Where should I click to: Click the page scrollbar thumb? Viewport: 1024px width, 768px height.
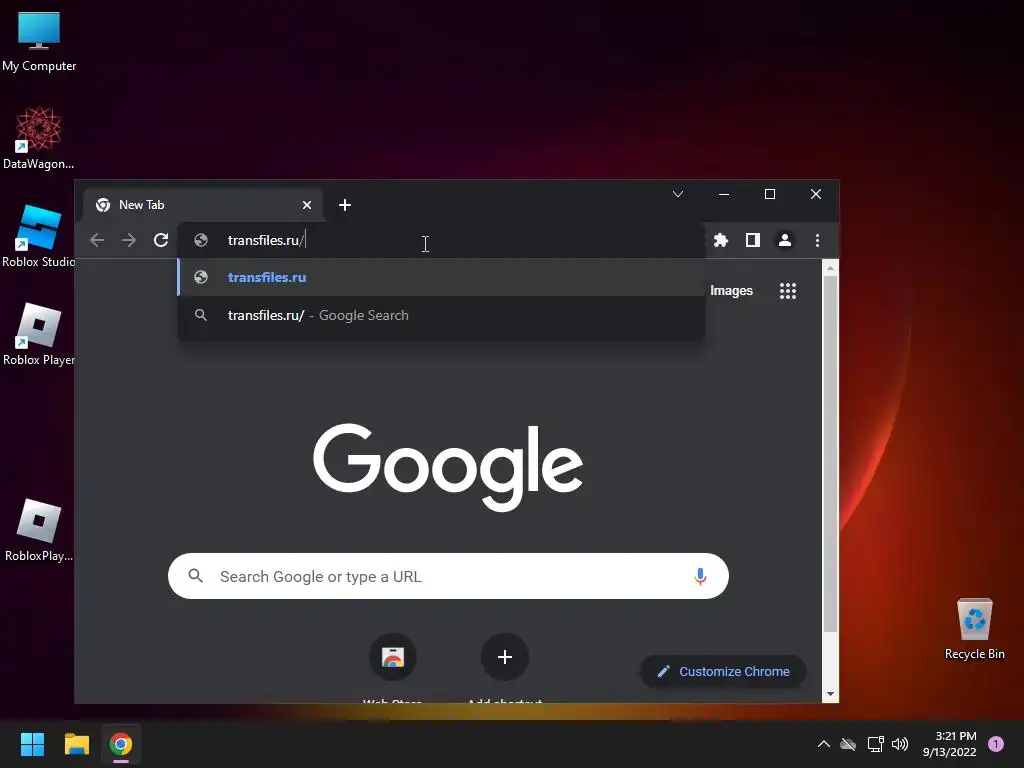830,454
